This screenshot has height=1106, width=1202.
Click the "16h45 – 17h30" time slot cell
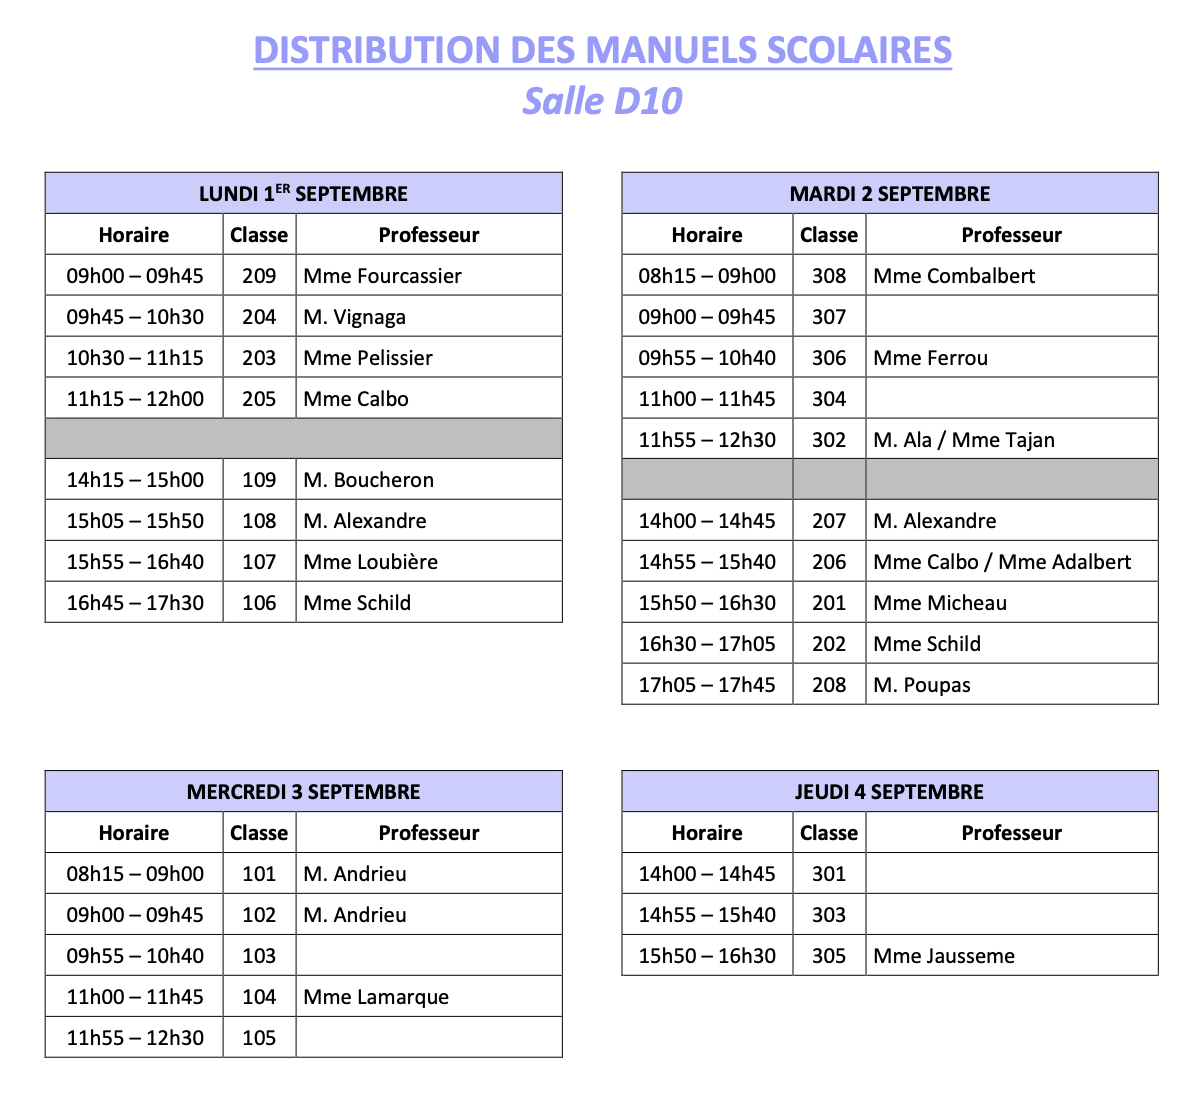click(135, 603)
